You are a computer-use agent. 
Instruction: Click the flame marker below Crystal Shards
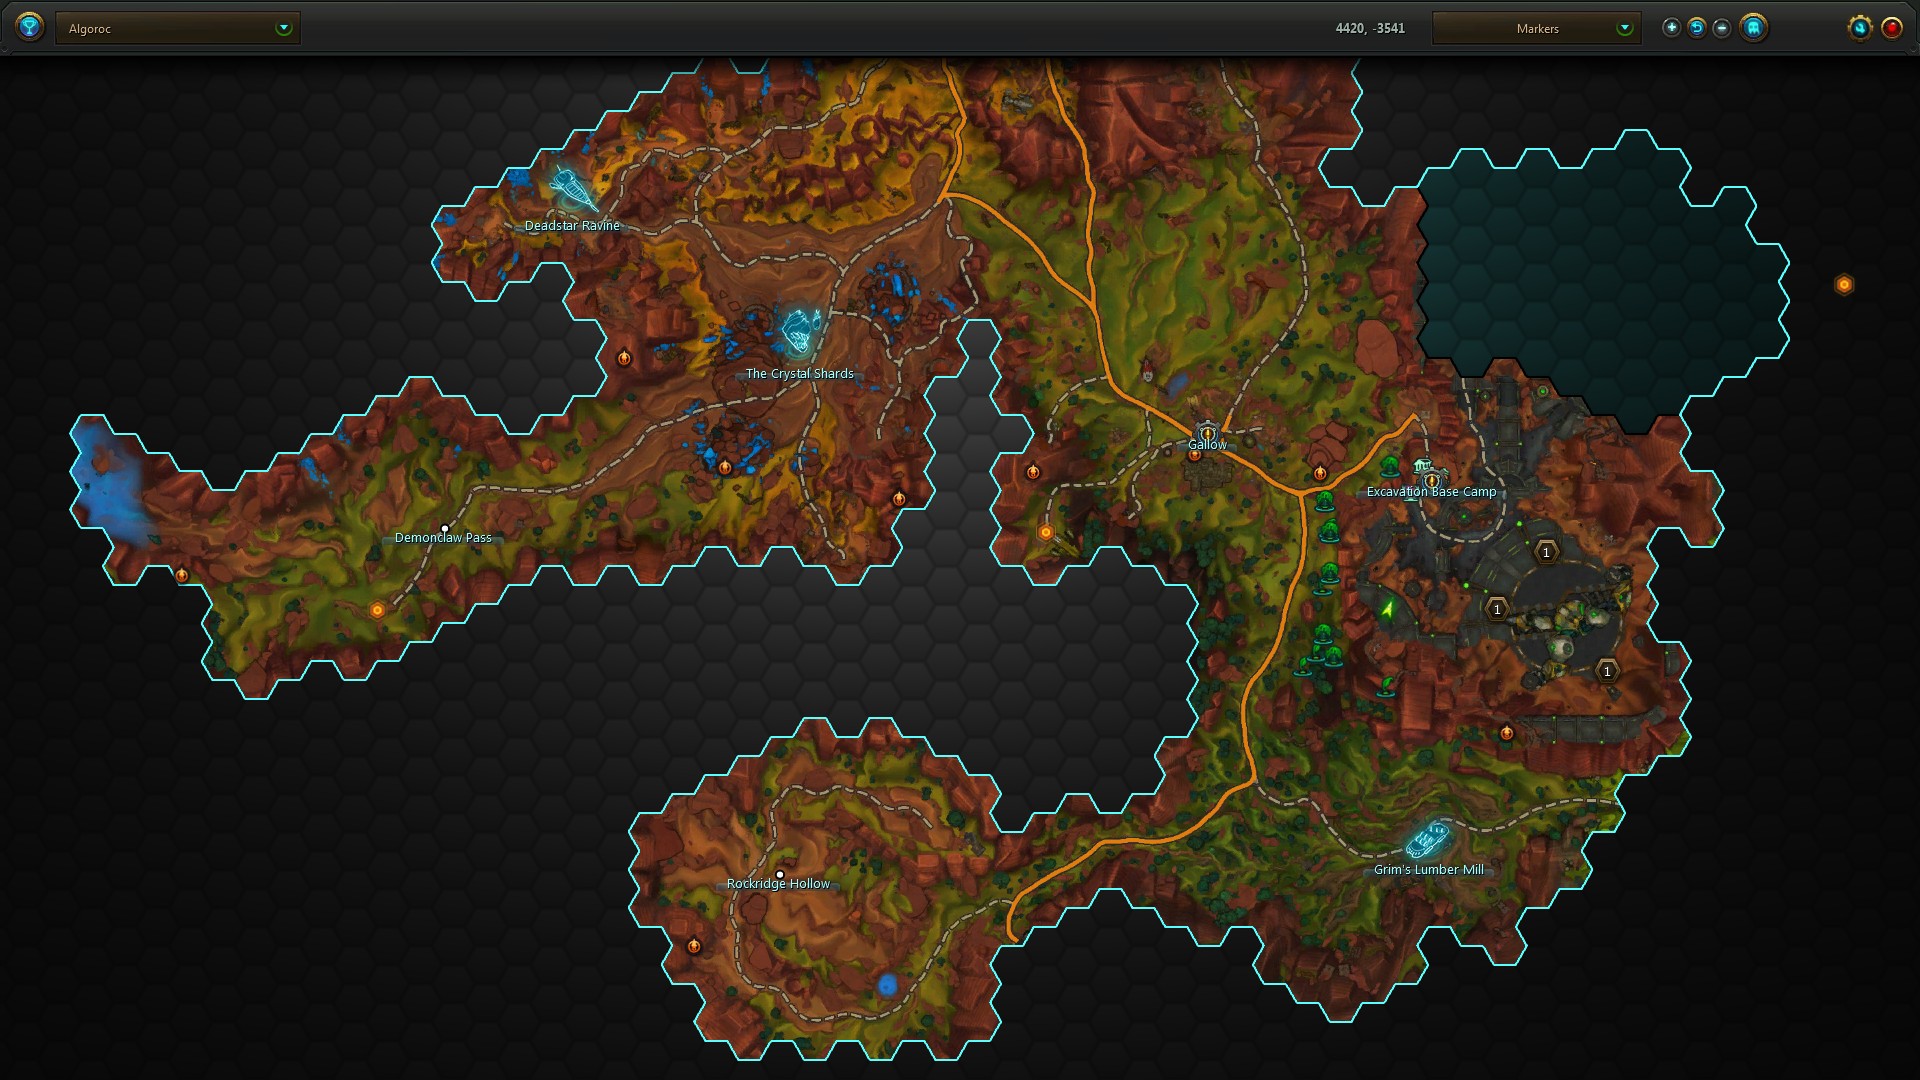point(725,467)
